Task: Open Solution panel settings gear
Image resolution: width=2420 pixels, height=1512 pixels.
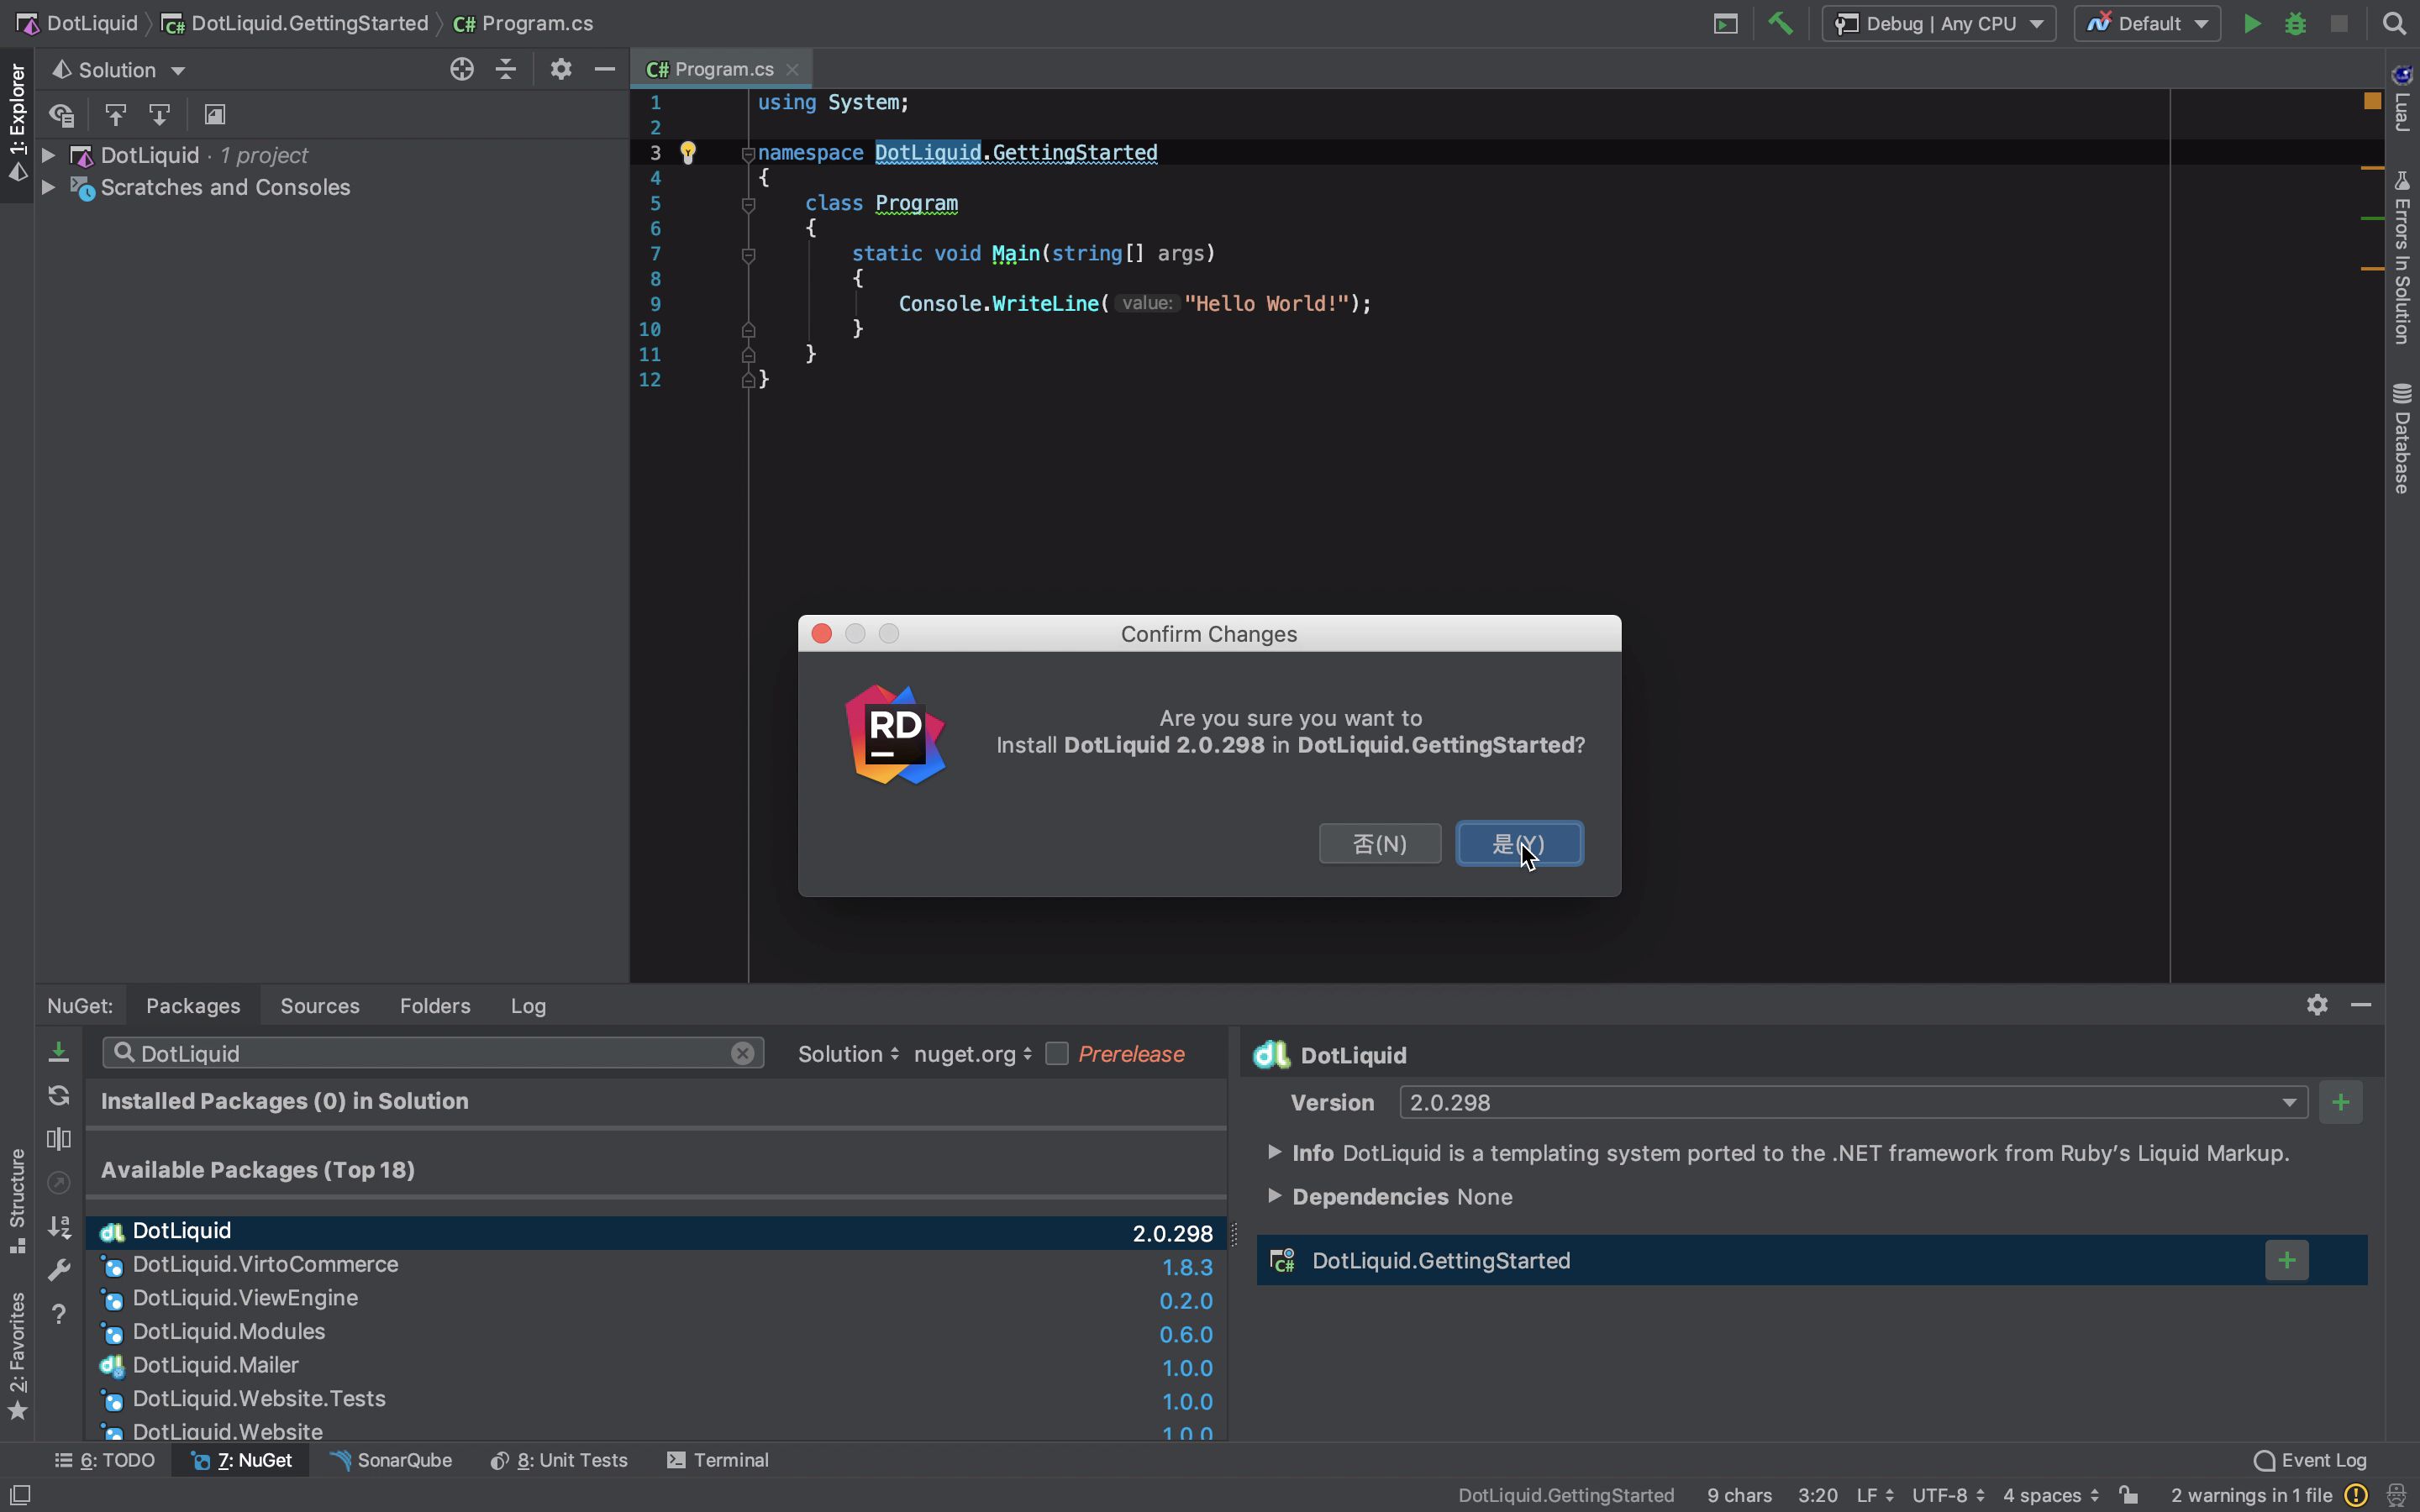Action: click(560, 69)
